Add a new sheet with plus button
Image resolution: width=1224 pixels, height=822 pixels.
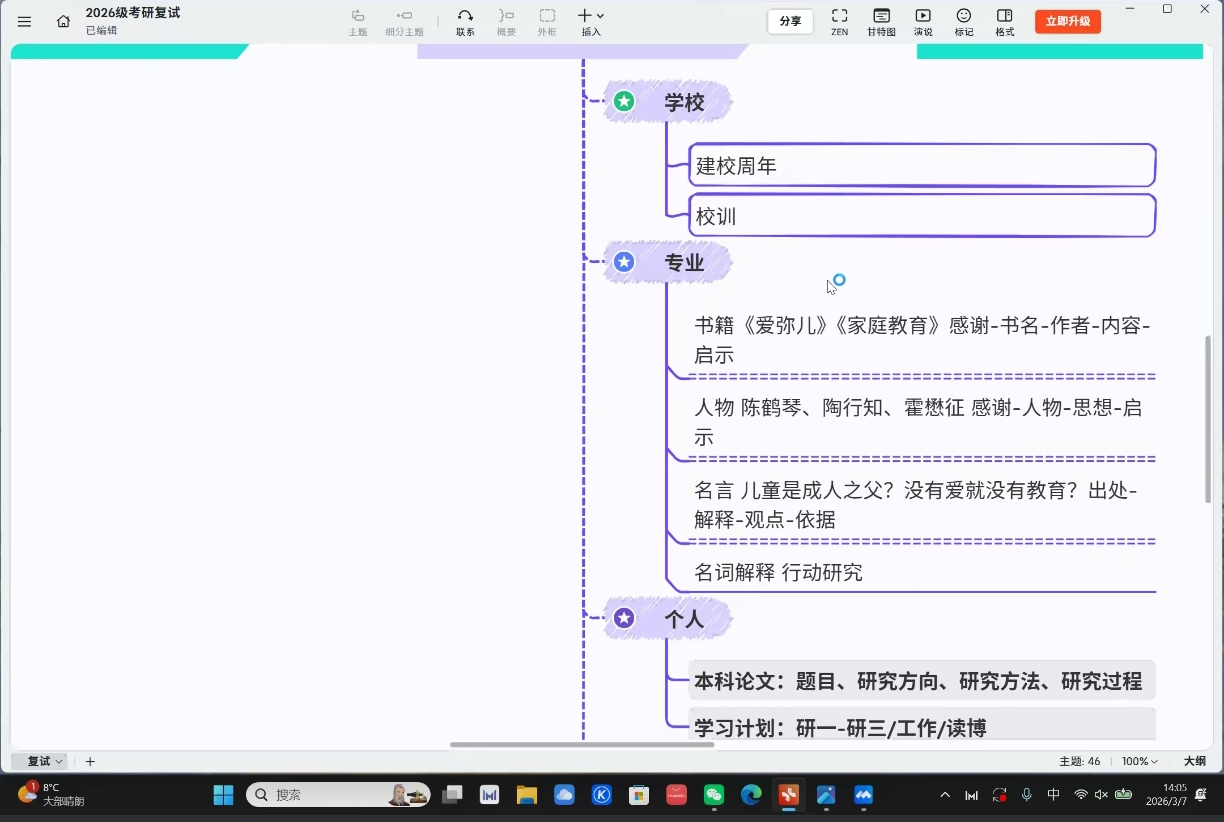(x=90, y=761)
